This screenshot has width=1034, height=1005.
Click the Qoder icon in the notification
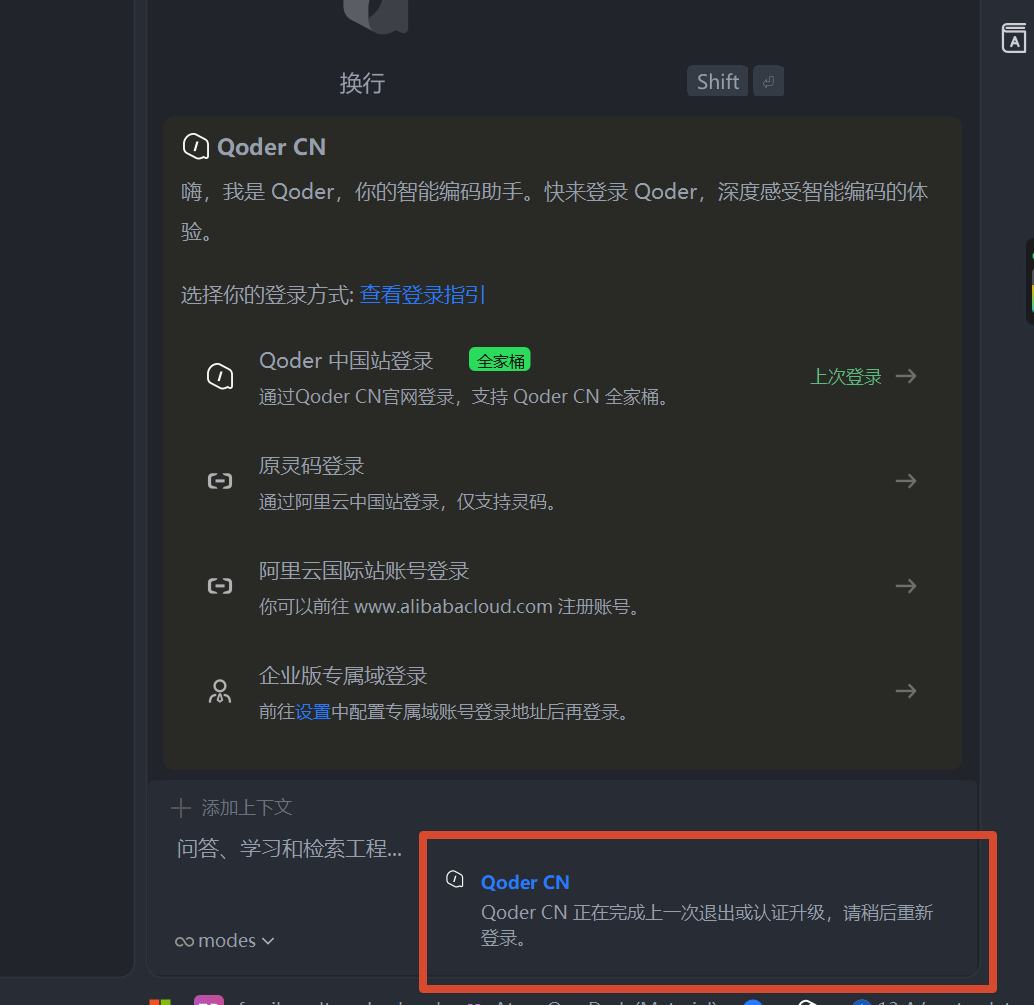tap(455, 878)
